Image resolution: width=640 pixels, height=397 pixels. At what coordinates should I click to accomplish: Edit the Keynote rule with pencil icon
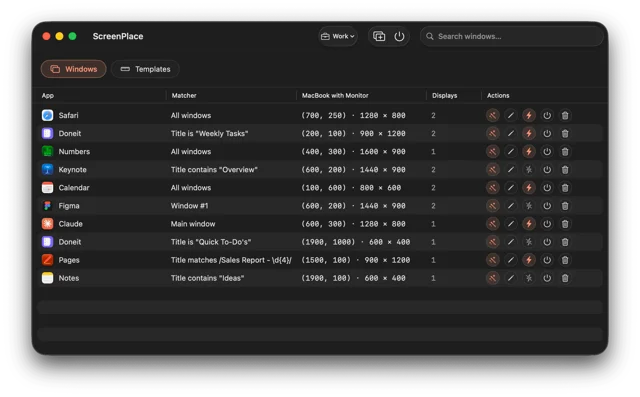(511, 170)
